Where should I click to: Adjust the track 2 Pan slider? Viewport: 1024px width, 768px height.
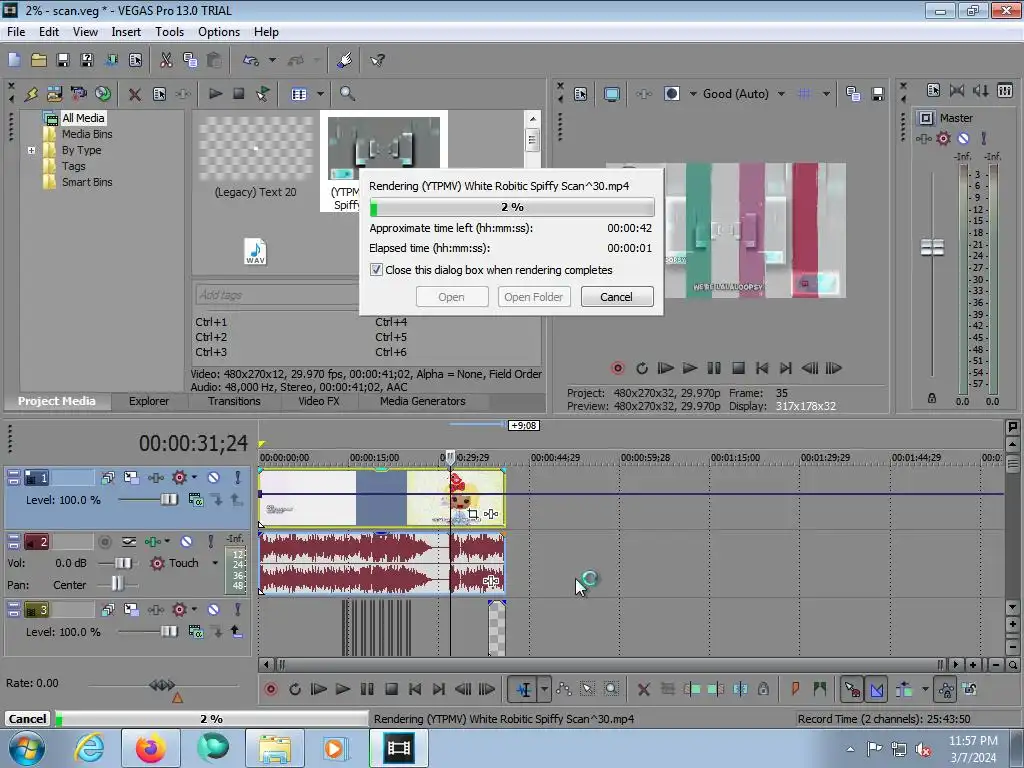point(117,584)
